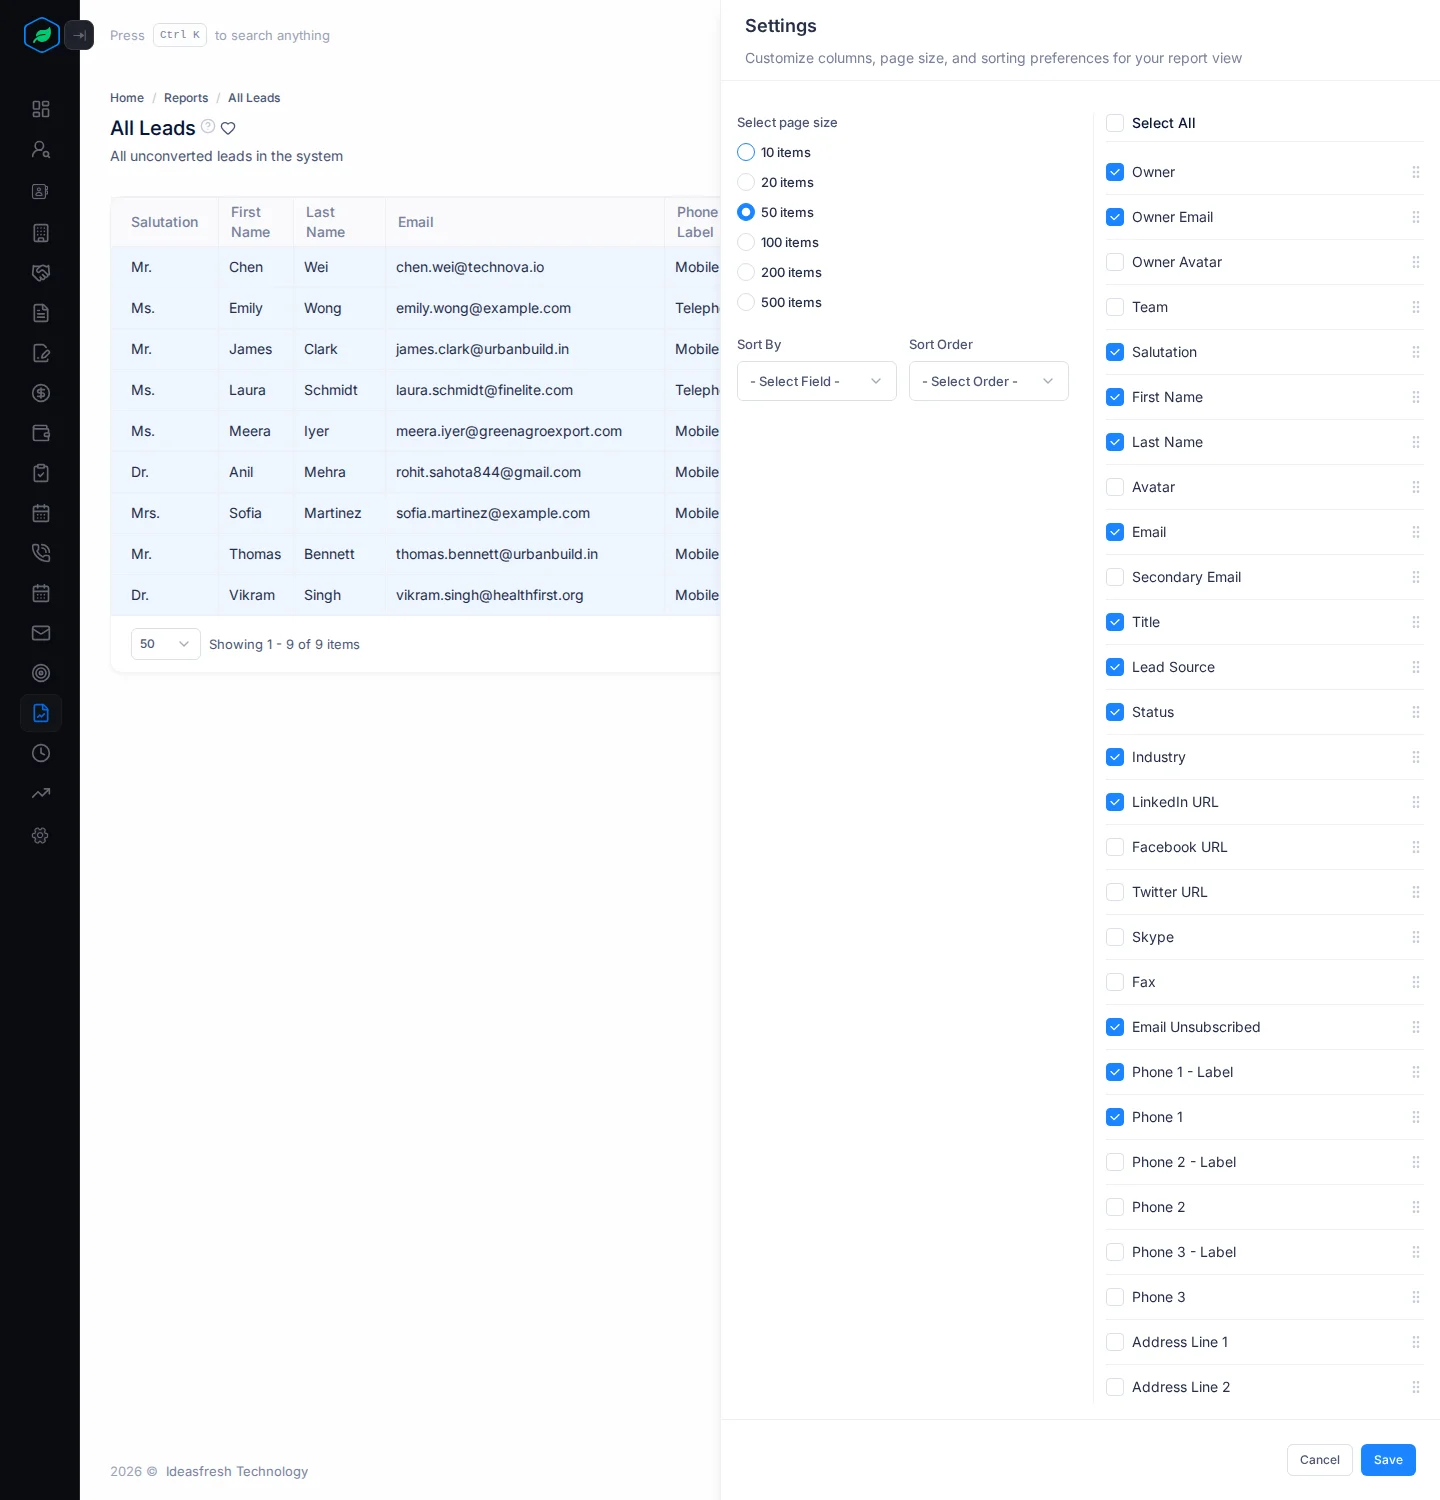The width and height of the screenshot is (1440, 1500).
Task: Open the mail envelope icon in sidebar
Action: point(41,633)
